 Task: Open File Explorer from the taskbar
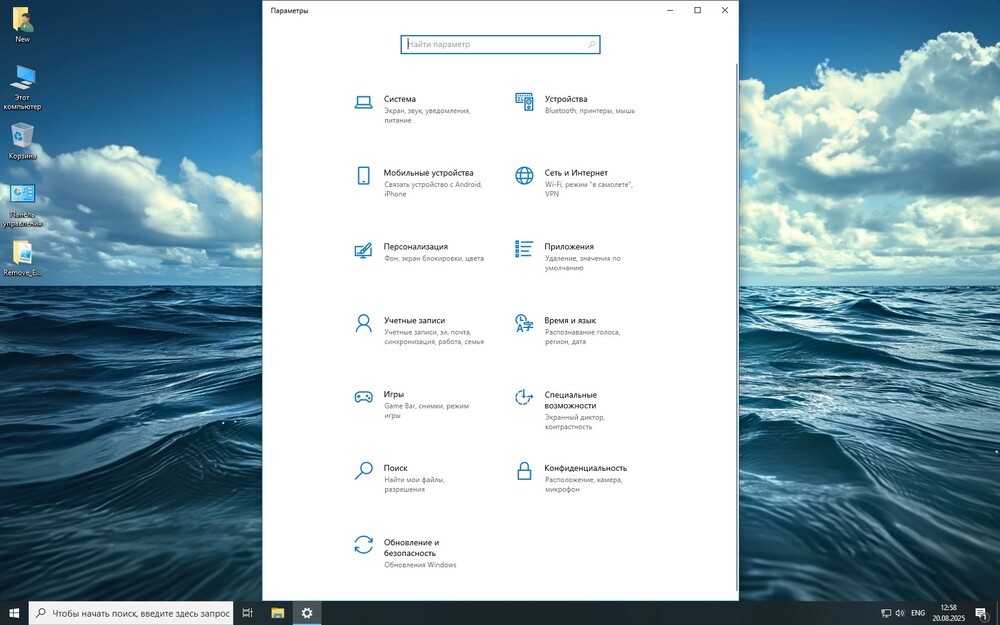279,612
